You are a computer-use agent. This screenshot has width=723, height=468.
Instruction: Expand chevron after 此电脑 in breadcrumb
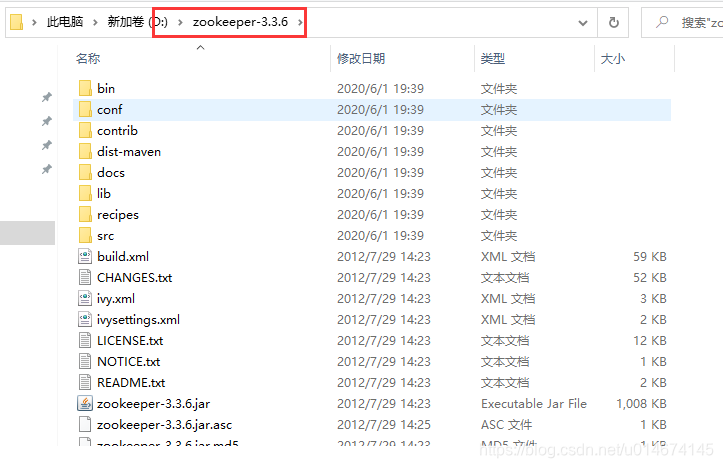tap(95, 22)
